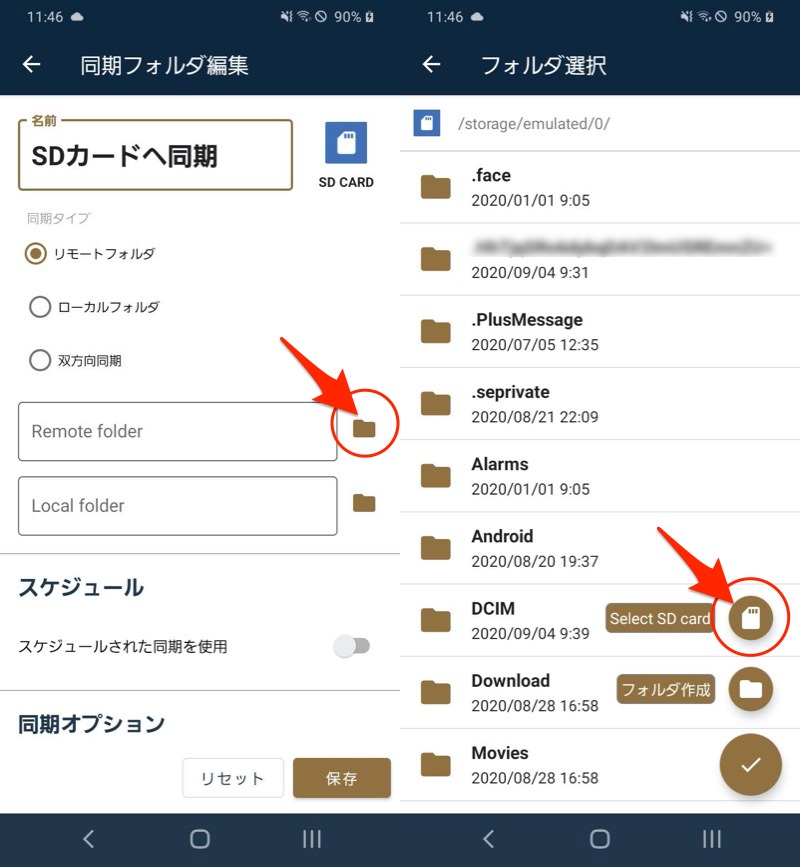The width and height of the screenshot is (800, 867).
Task: Confirm the folder selection with the checkmark button
Action: pyautogui.click(x=750, y=764)
